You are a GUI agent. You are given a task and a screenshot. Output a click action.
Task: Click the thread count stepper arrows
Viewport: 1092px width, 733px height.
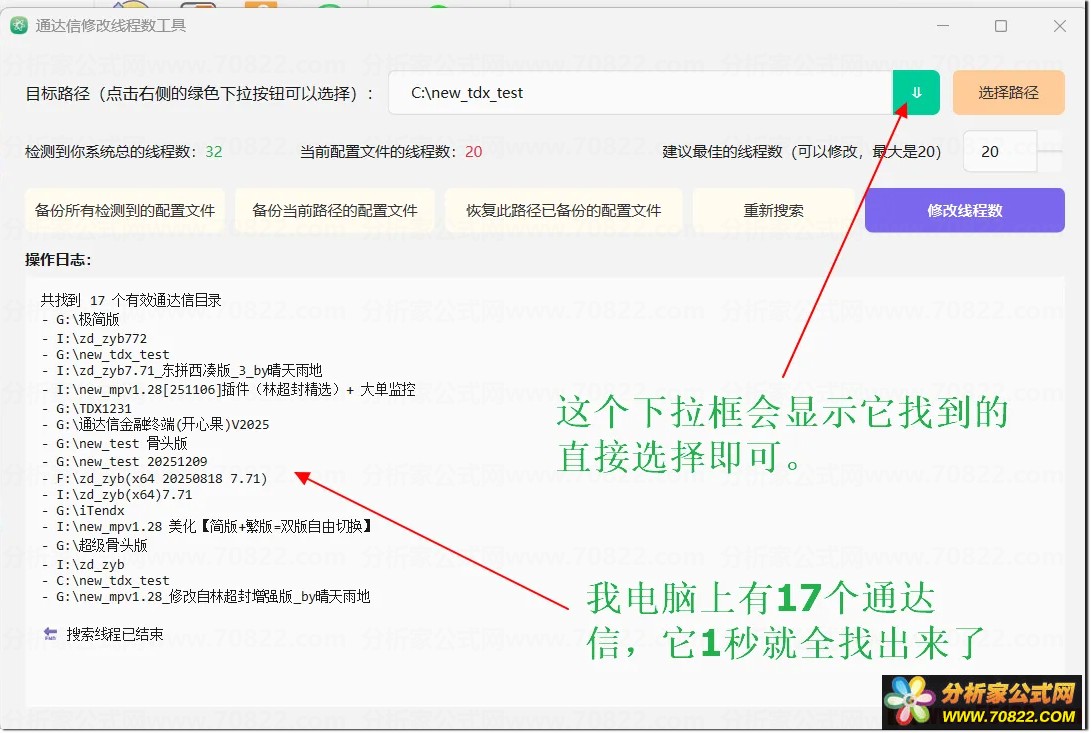1050,151
